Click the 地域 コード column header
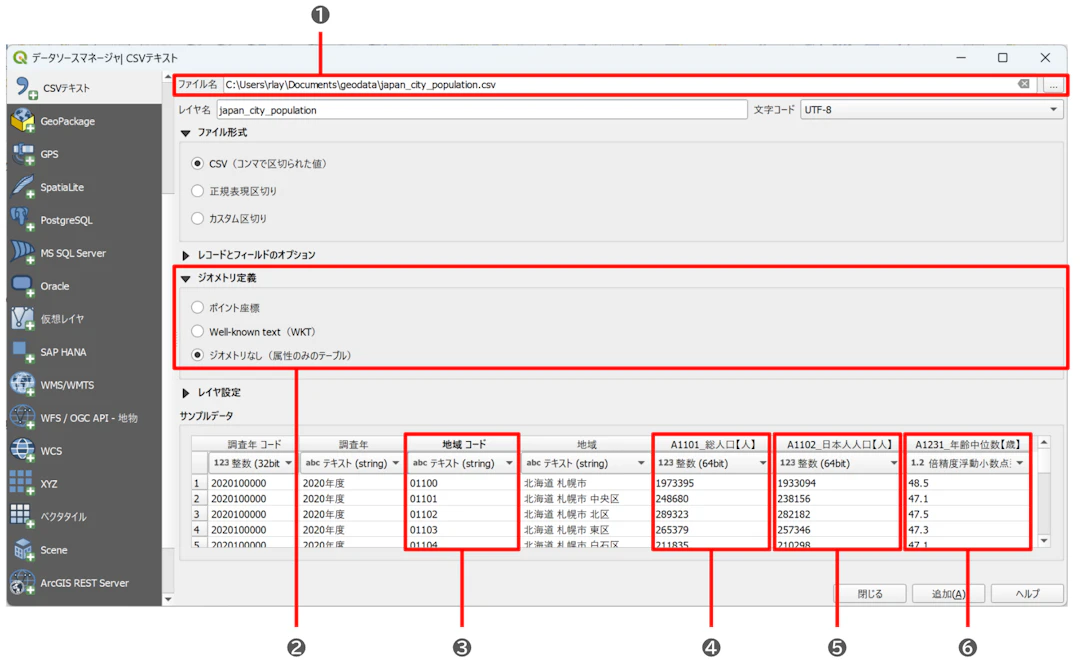Viewport: 1080px width, 666px height. pos(463,444)
